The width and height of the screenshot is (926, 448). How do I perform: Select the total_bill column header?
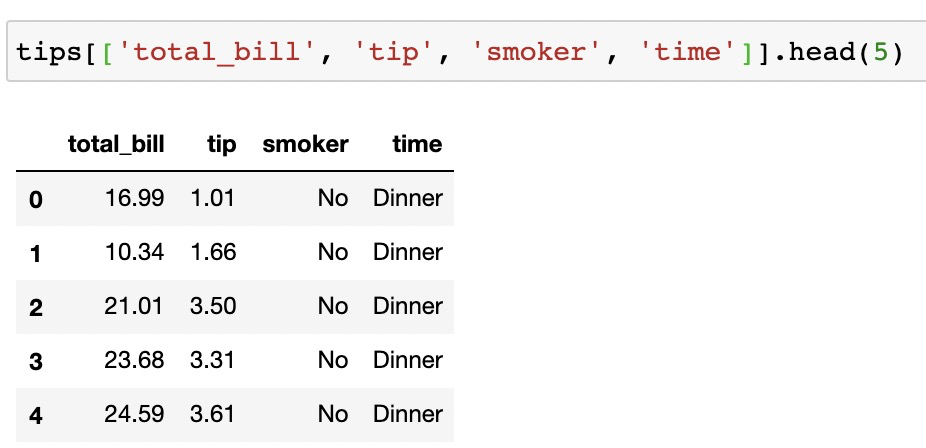(116, 144)
